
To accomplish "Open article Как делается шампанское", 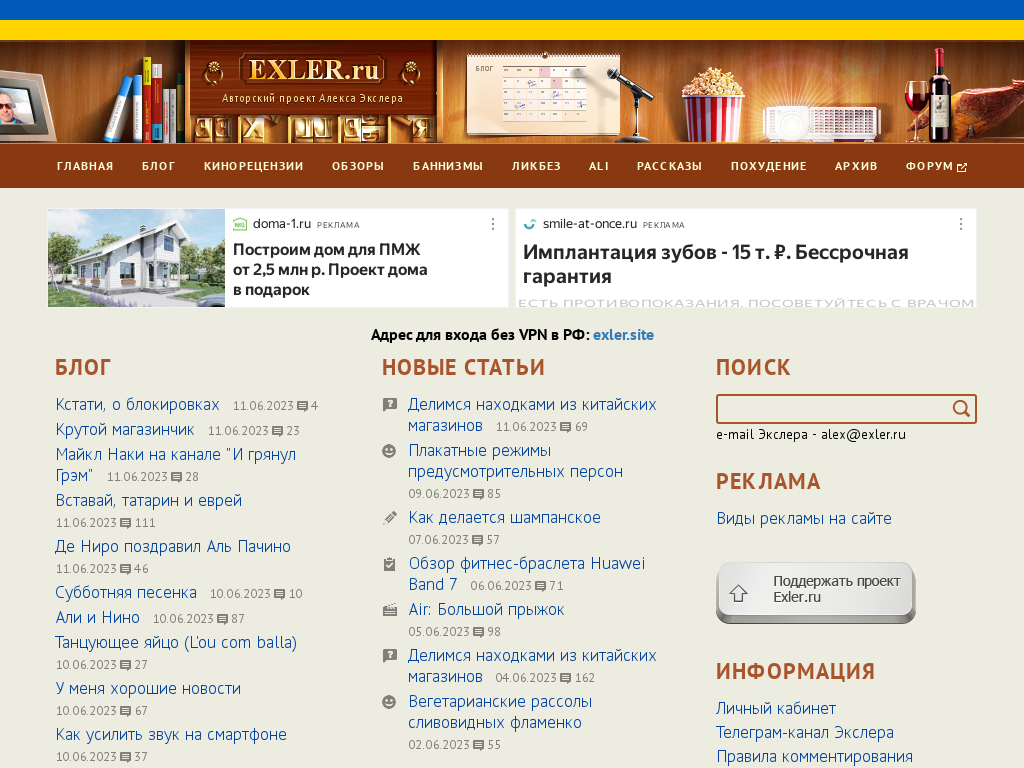I will (x=504, y=518).
